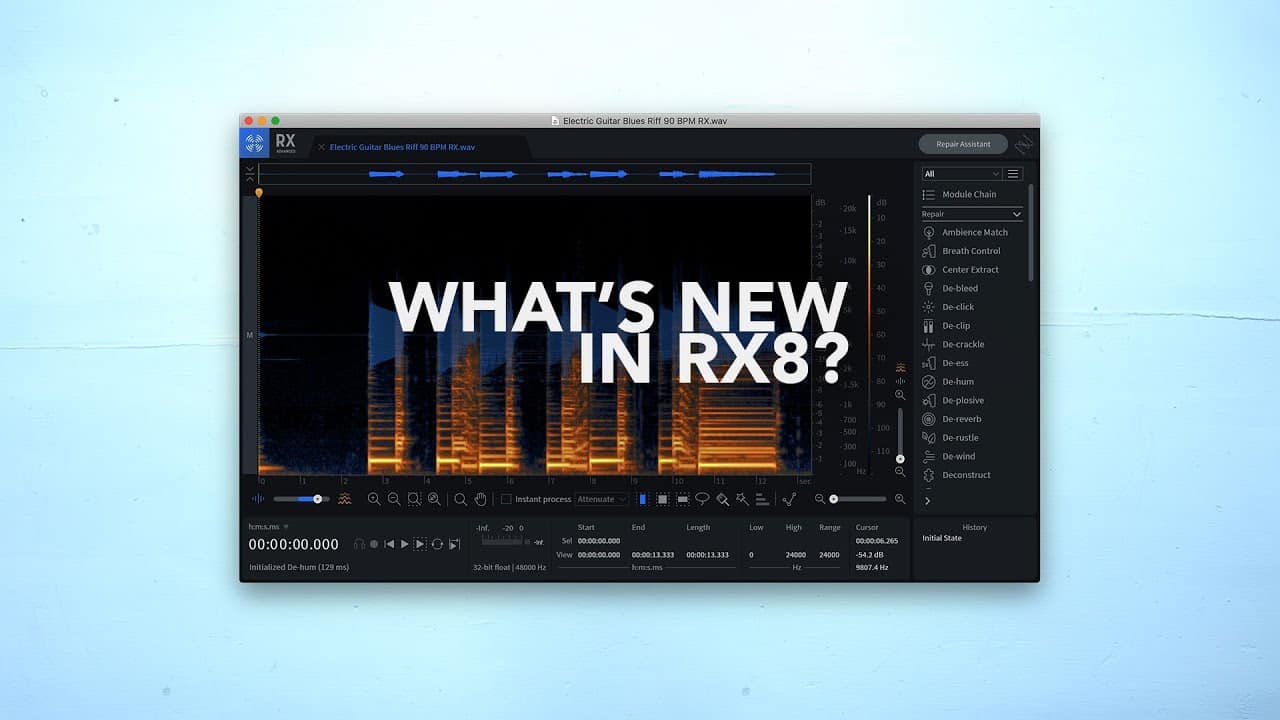Close the Electric Guitar Blues Riff tab
Screen dimensions: 1280x720
[x=321, y=147]
